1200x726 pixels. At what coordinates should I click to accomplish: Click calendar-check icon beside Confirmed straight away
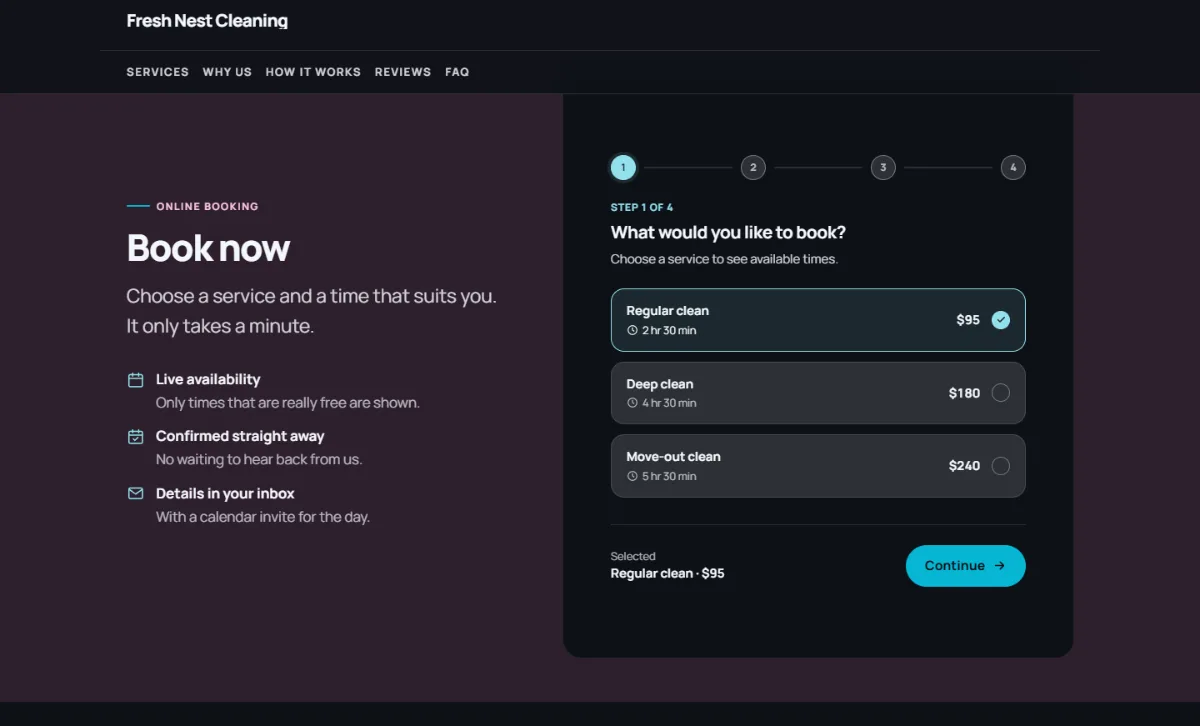[x=136, y=437]
